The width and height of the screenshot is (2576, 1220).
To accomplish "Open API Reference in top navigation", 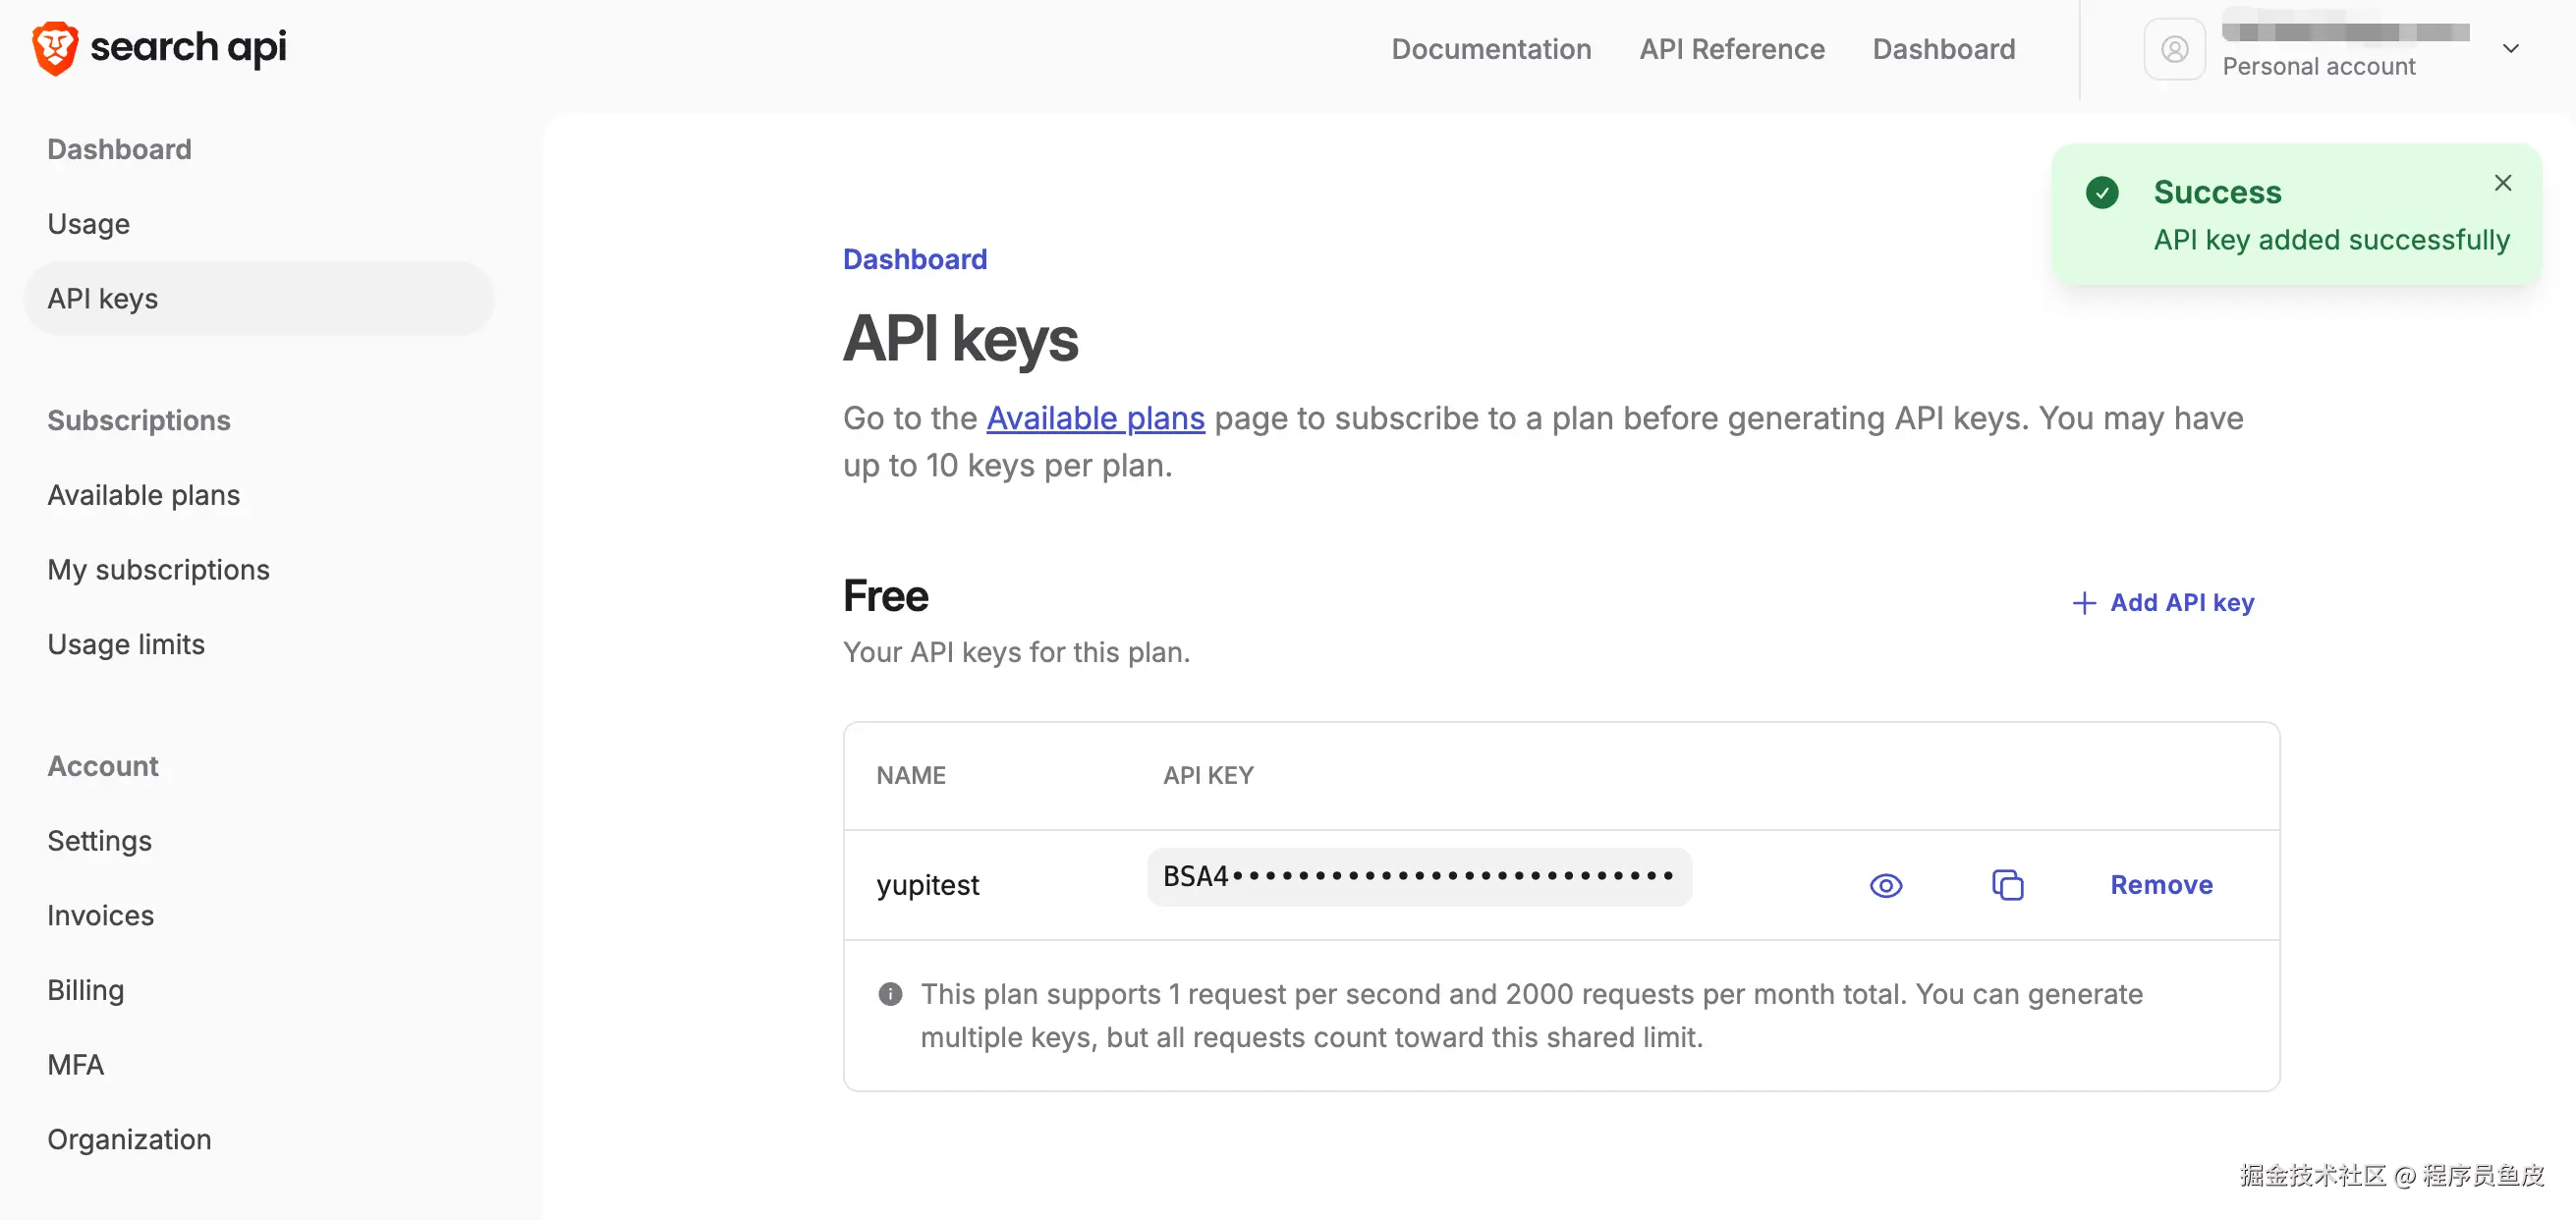I will (x=1732, y=49).
